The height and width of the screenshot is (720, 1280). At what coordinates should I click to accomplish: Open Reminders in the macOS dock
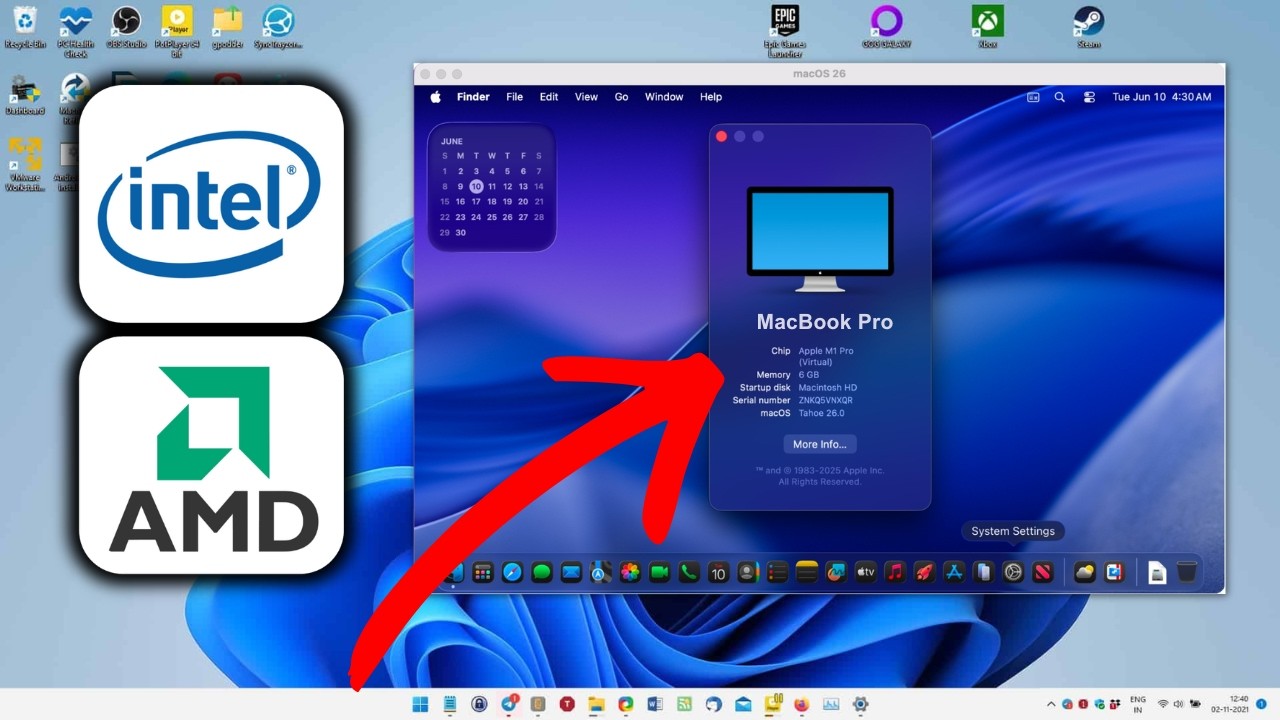777,573
